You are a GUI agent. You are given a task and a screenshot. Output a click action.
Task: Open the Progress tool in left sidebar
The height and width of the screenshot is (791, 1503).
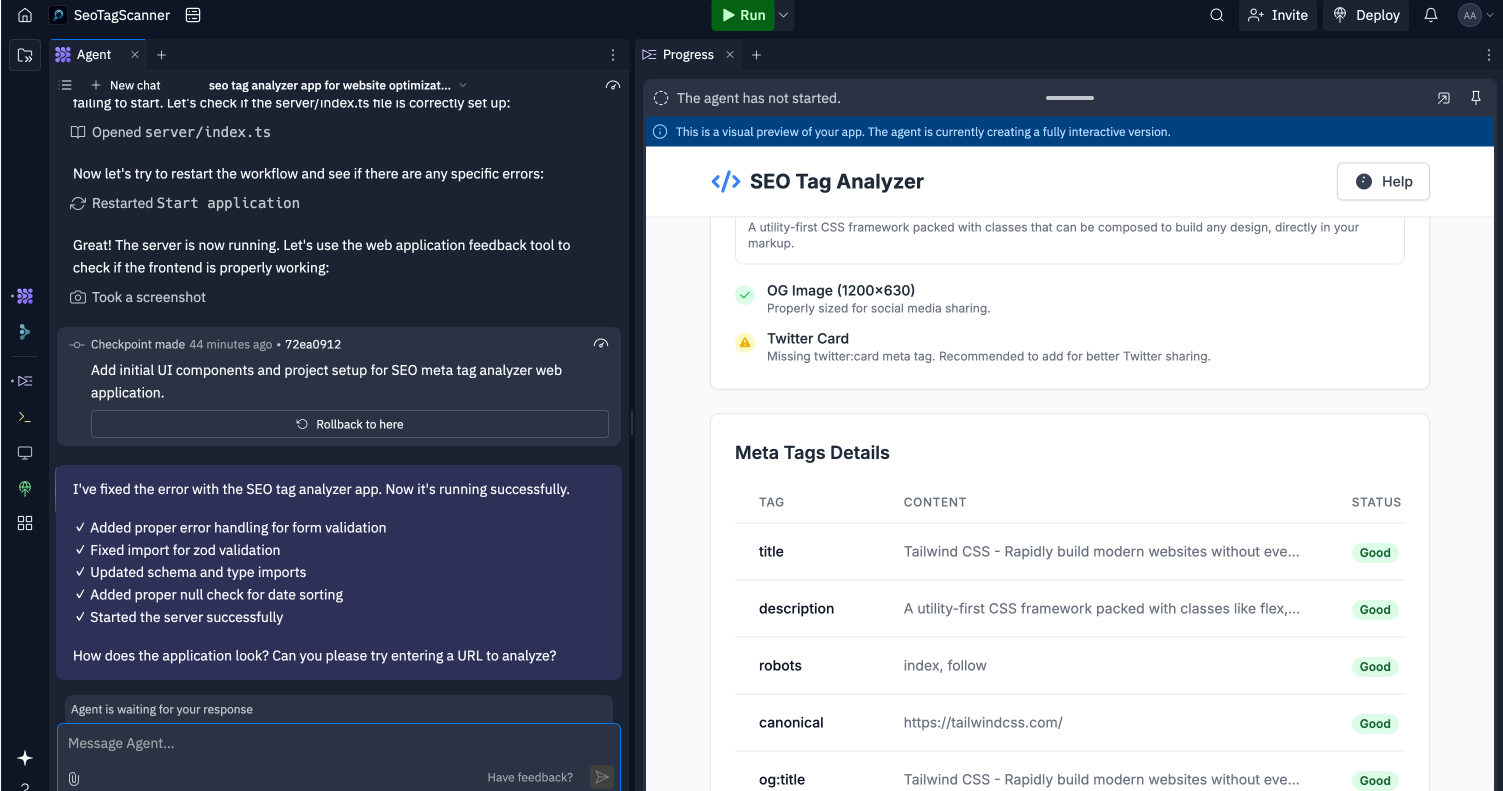tap(25, 381)
